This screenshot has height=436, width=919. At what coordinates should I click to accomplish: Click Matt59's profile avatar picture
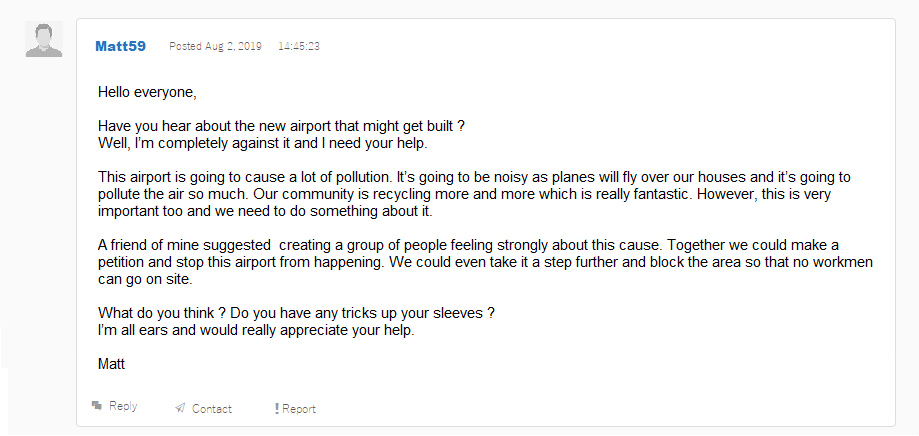pyautogui.click(x=44, y=39)
